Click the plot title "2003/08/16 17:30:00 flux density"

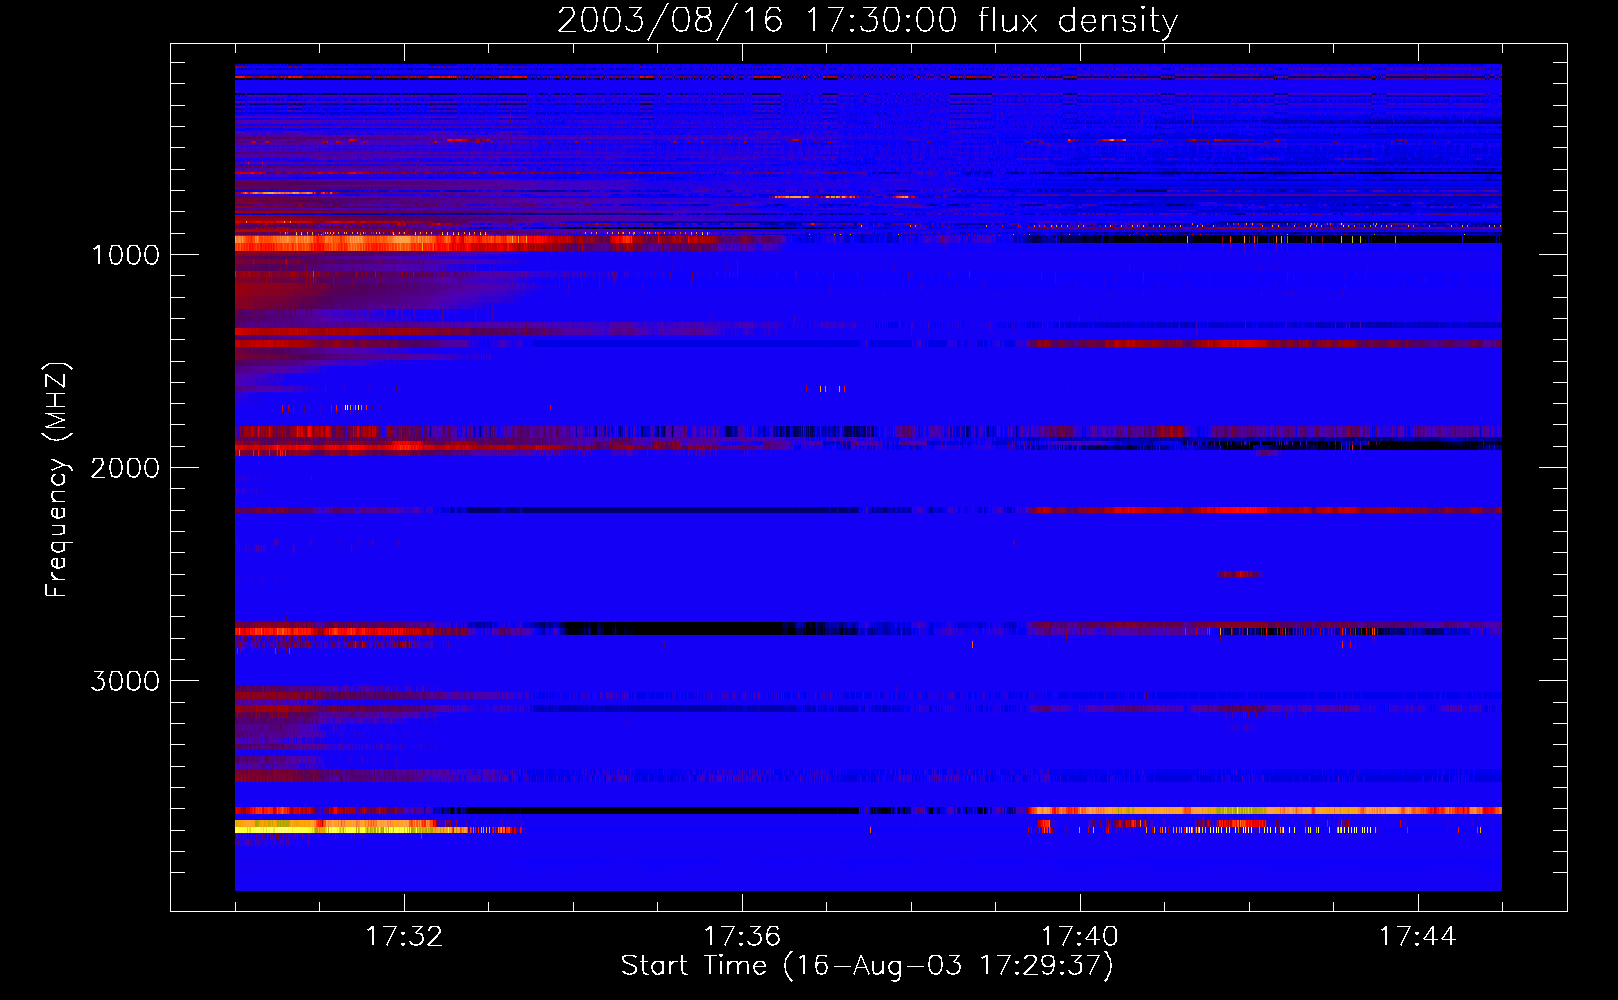coord(867,21)
